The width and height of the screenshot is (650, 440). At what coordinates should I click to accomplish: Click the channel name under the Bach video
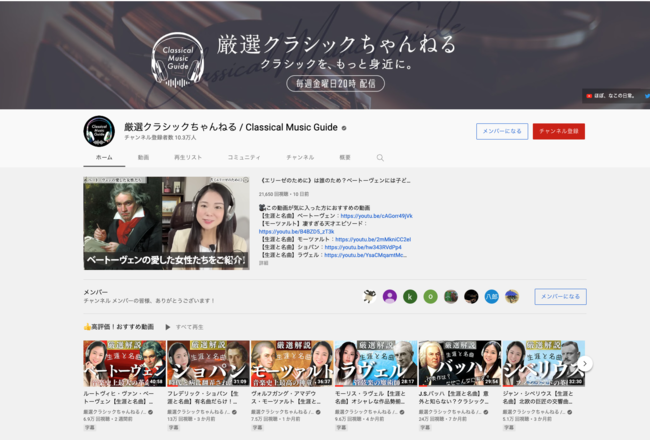448,412
